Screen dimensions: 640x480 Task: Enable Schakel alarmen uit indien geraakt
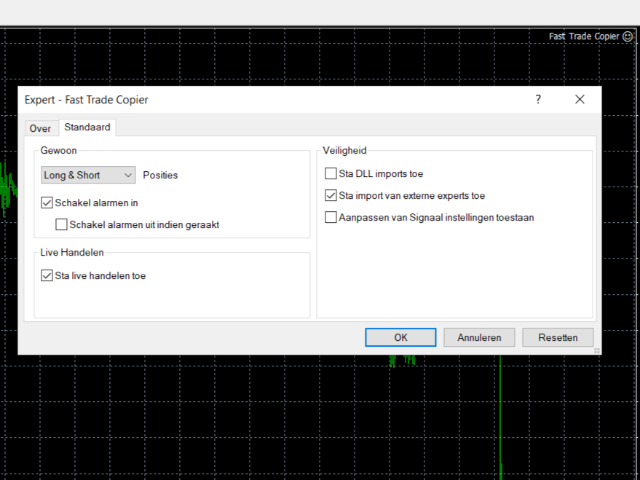[61, 224]
